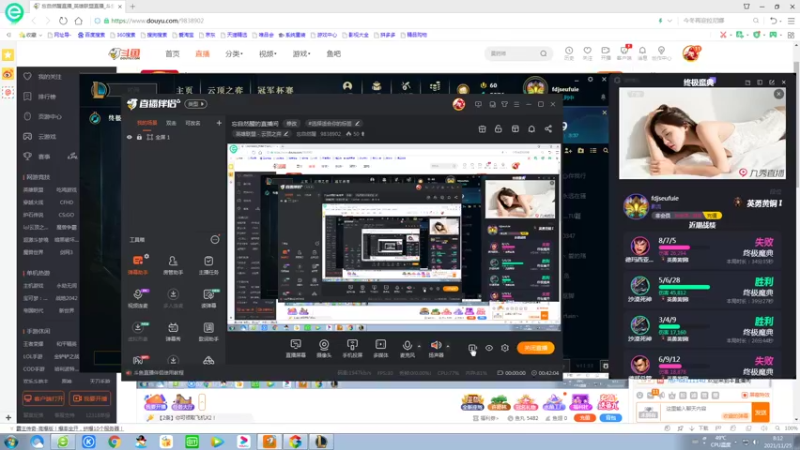Click the mode switch pill next to 直播伴侣 logo
Viewport: 800px width, 450px height.
[x=196, y=104]
